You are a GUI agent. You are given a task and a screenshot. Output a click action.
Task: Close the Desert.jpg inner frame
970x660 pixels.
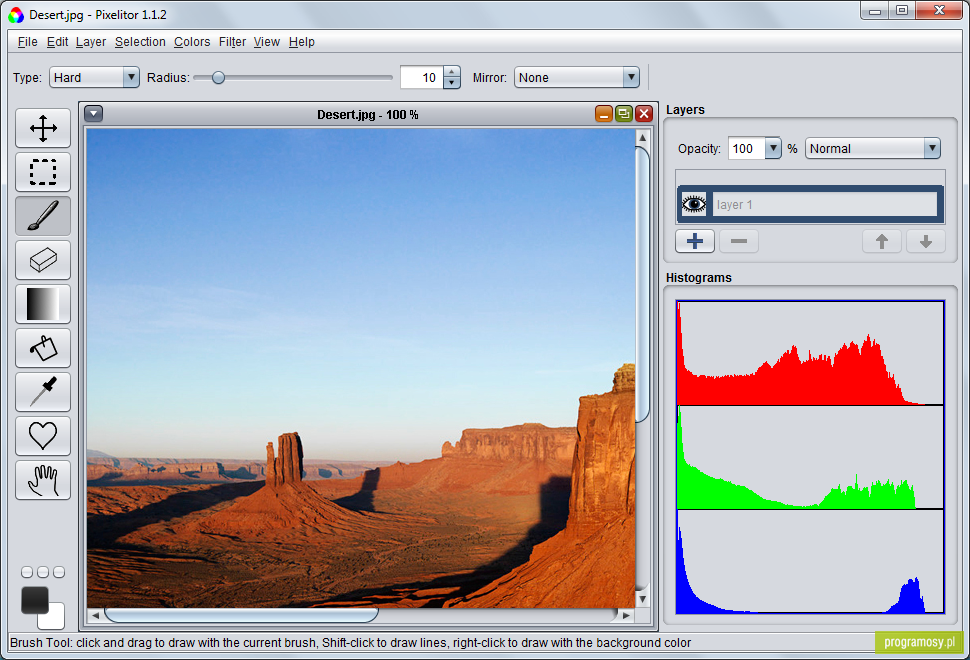pos(644,114)
